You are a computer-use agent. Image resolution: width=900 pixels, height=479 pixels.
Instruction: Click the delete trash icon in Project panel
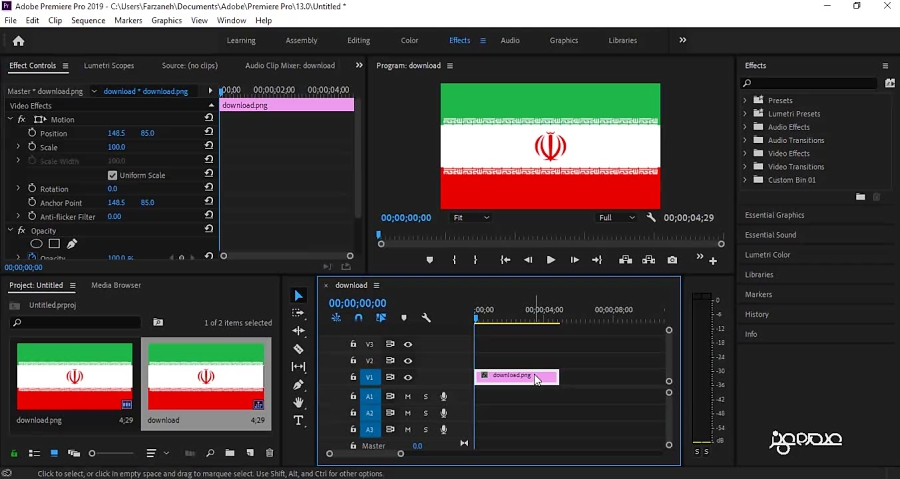click(x=269, y=453)
